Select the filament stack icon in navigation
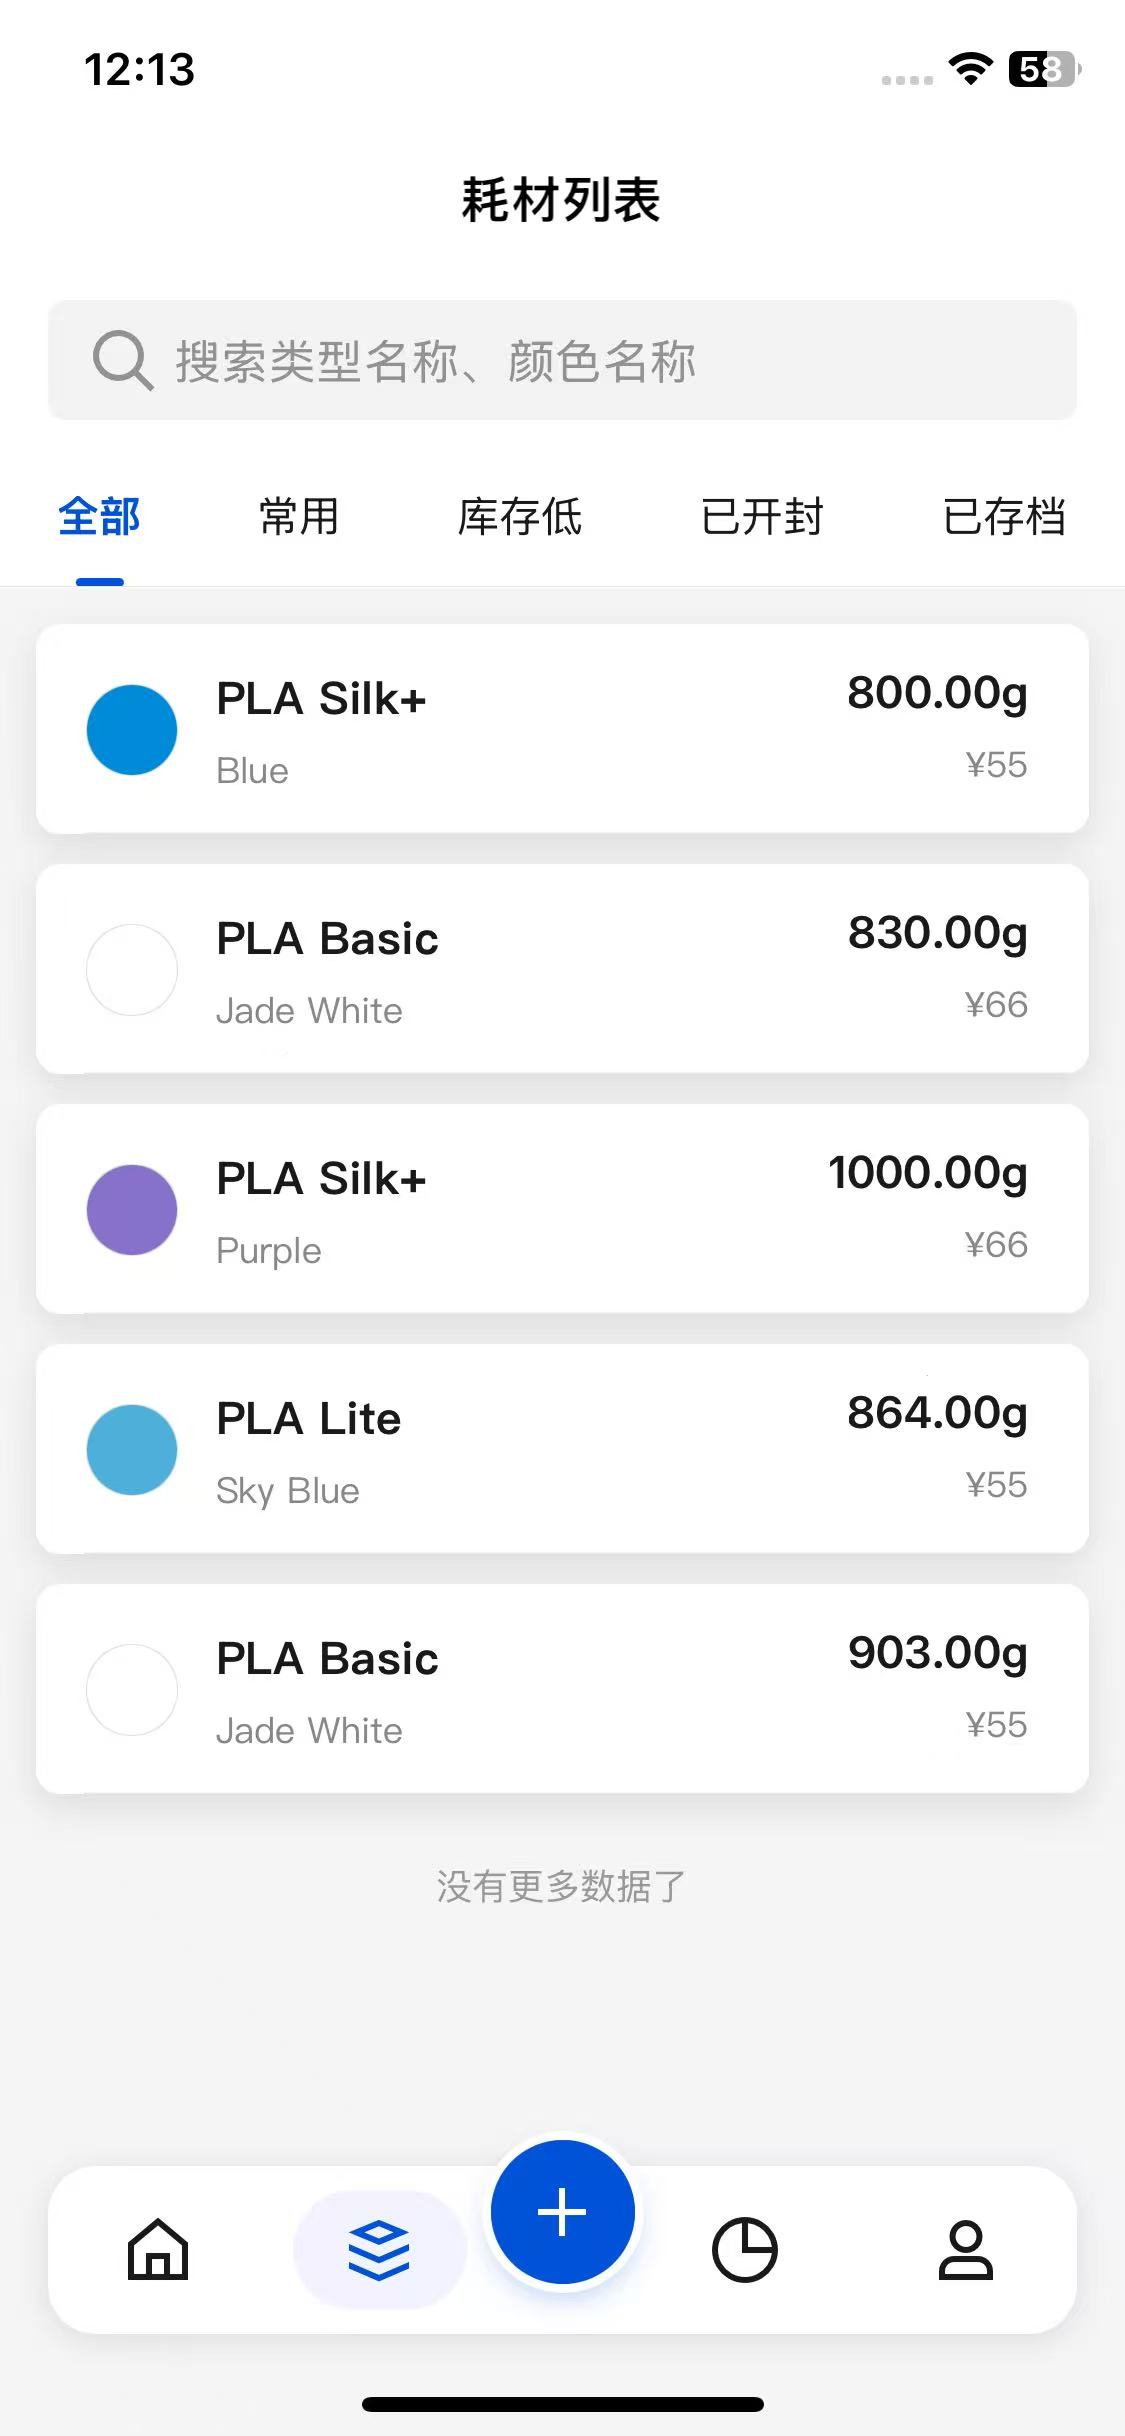This screenshot has height=2436, width=1125. coord(379,2250)
